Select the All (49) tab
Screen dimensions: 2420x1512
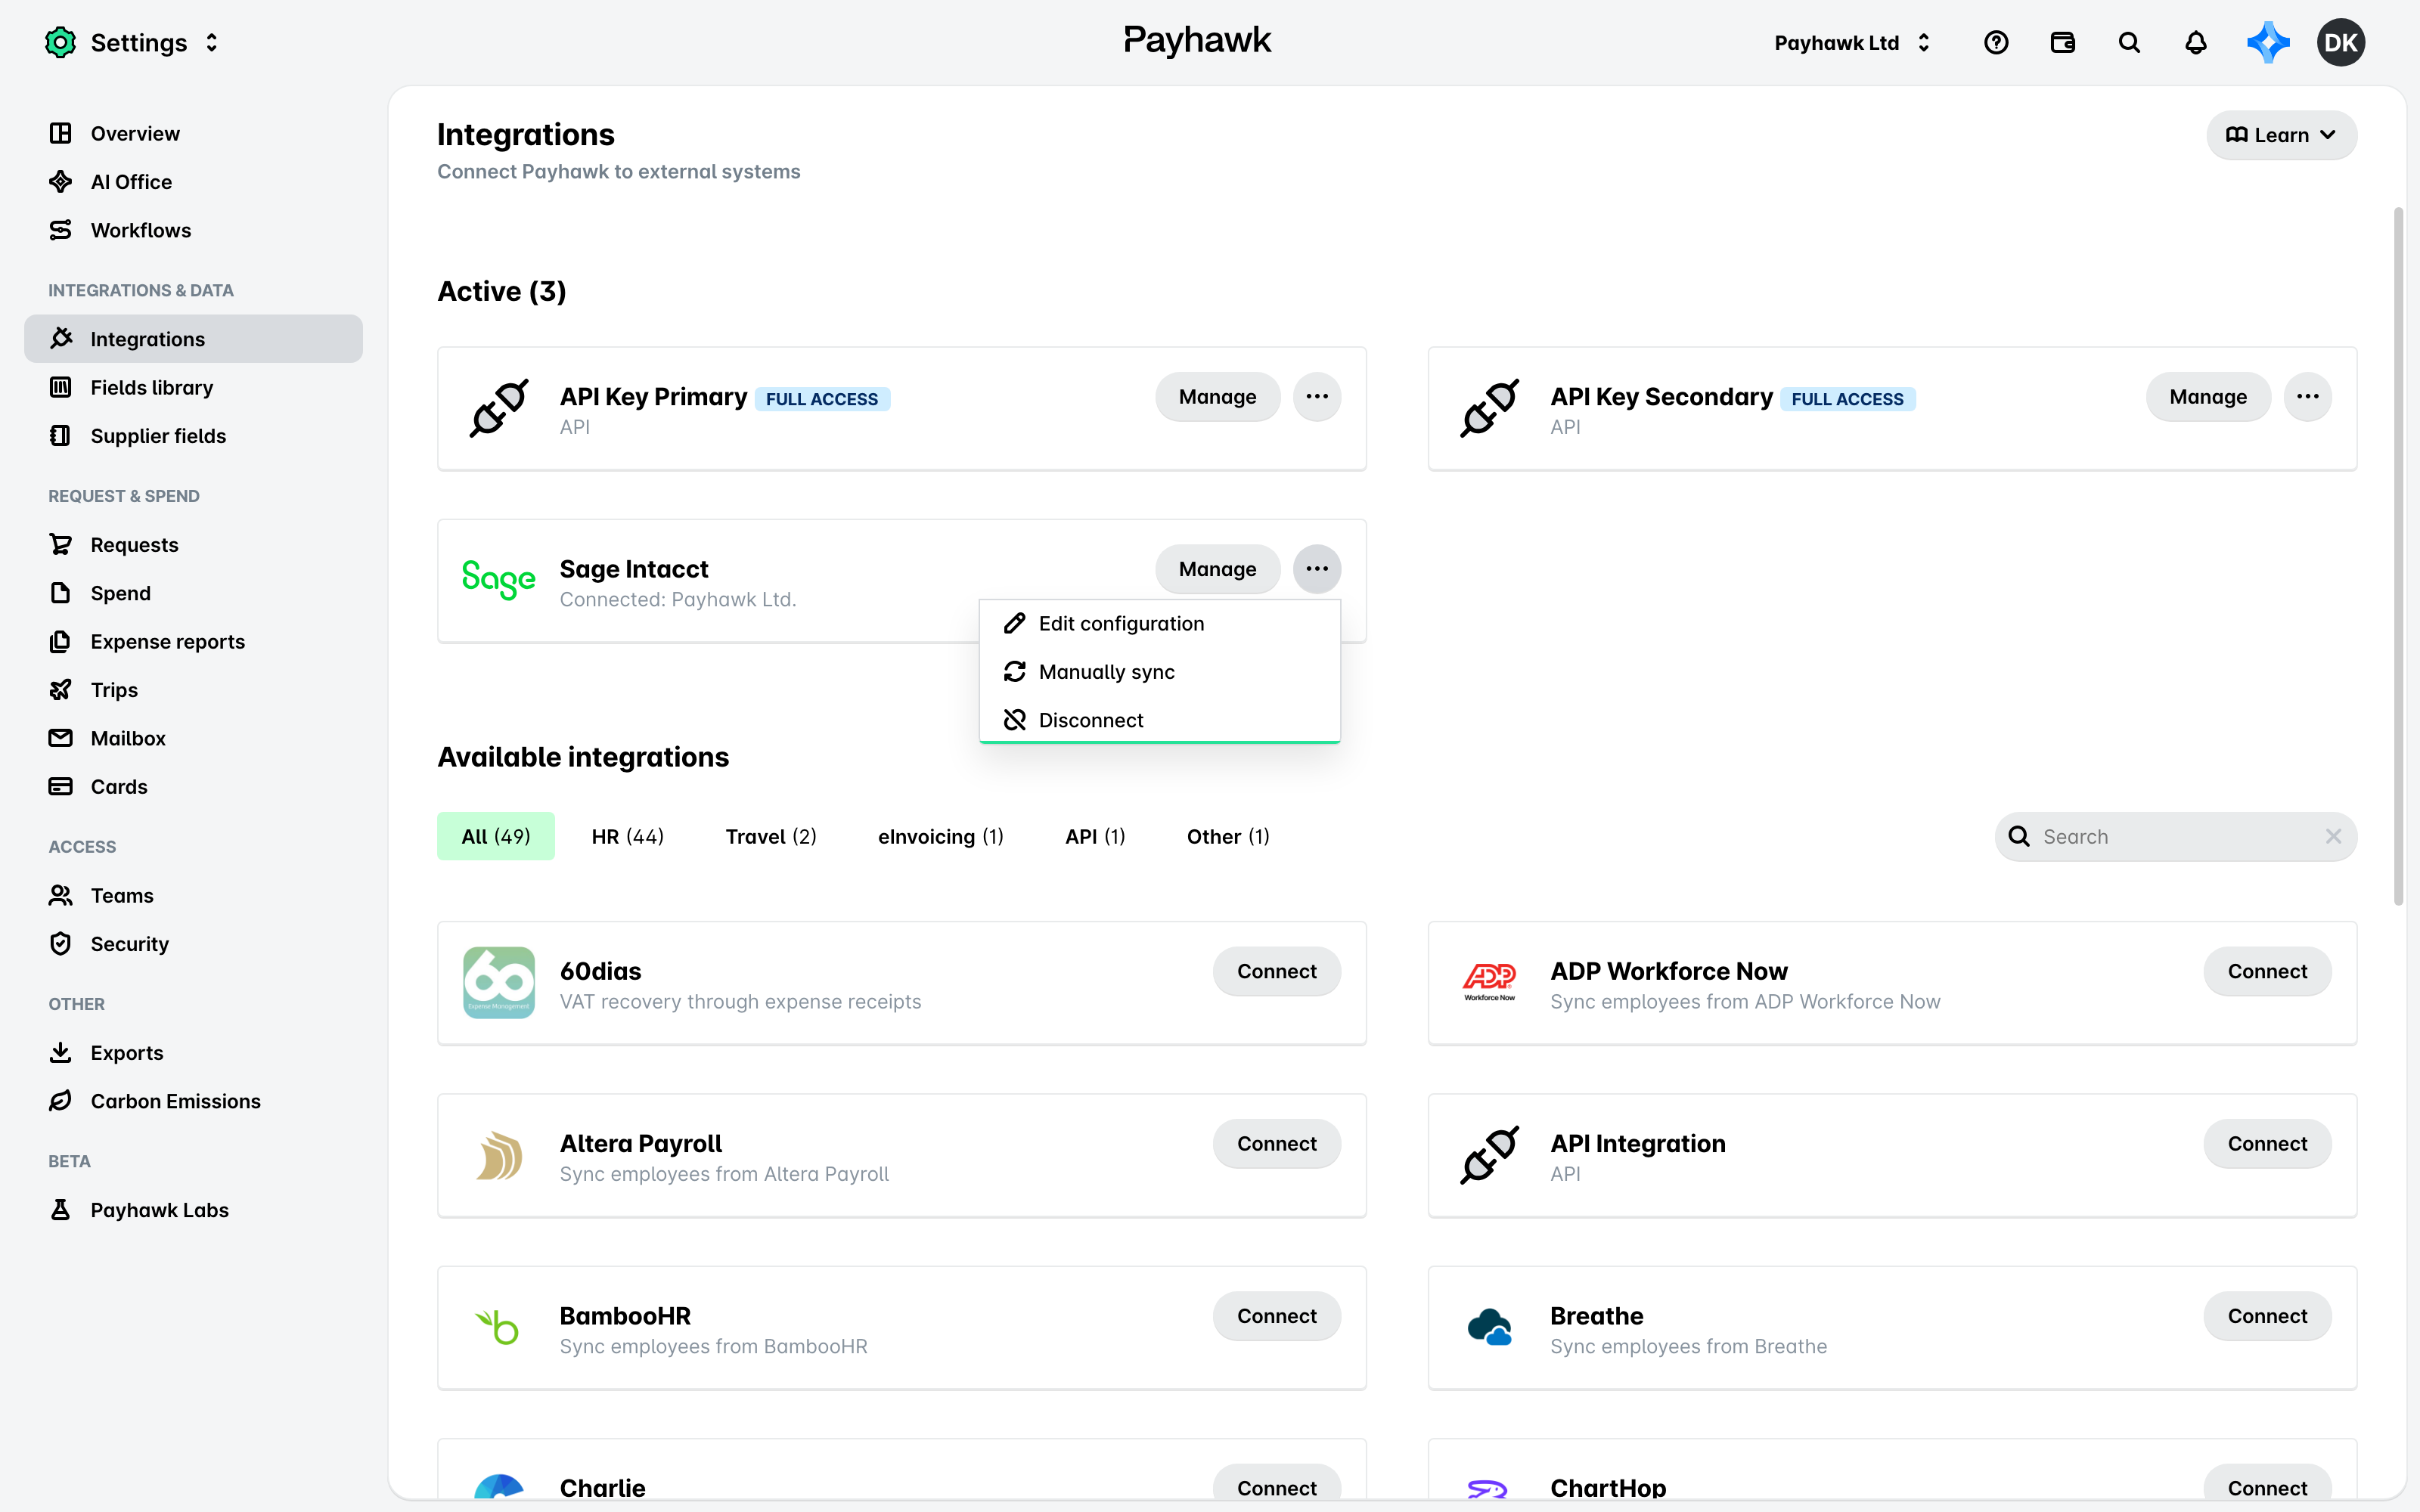click(496, 836)
